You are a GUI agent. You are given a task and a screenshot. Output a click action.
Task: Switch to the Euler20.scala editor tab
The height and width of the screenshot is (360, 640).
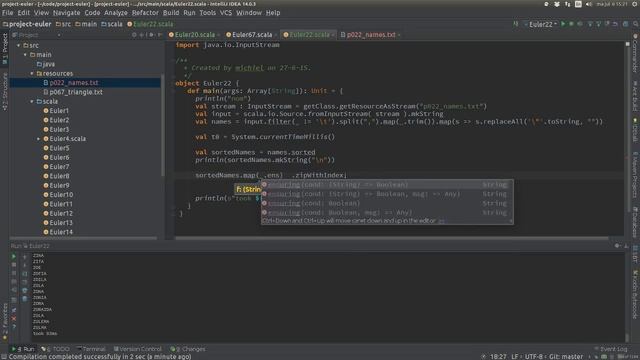pyautogui.click(x=194, y=35)
